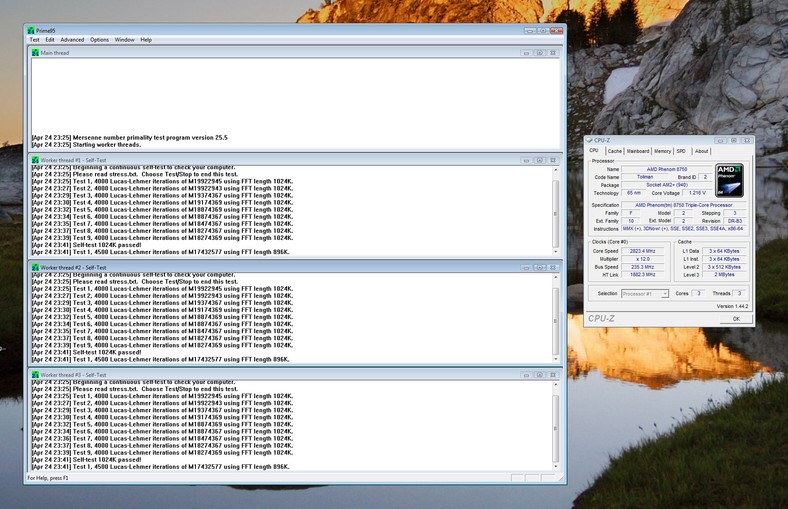Viewport: 788px width, 509px height.
Task: Maximize the Worker thread #1 child window
Action: (539, 160)
